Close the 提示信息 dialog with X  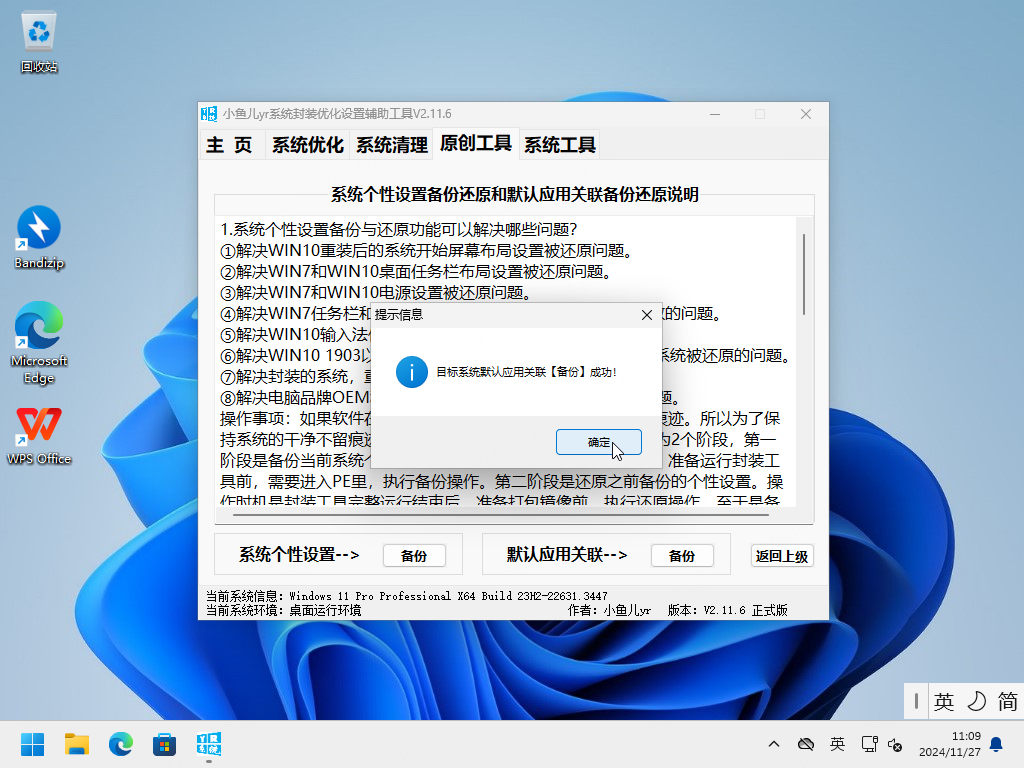click(x=647, y=315)
